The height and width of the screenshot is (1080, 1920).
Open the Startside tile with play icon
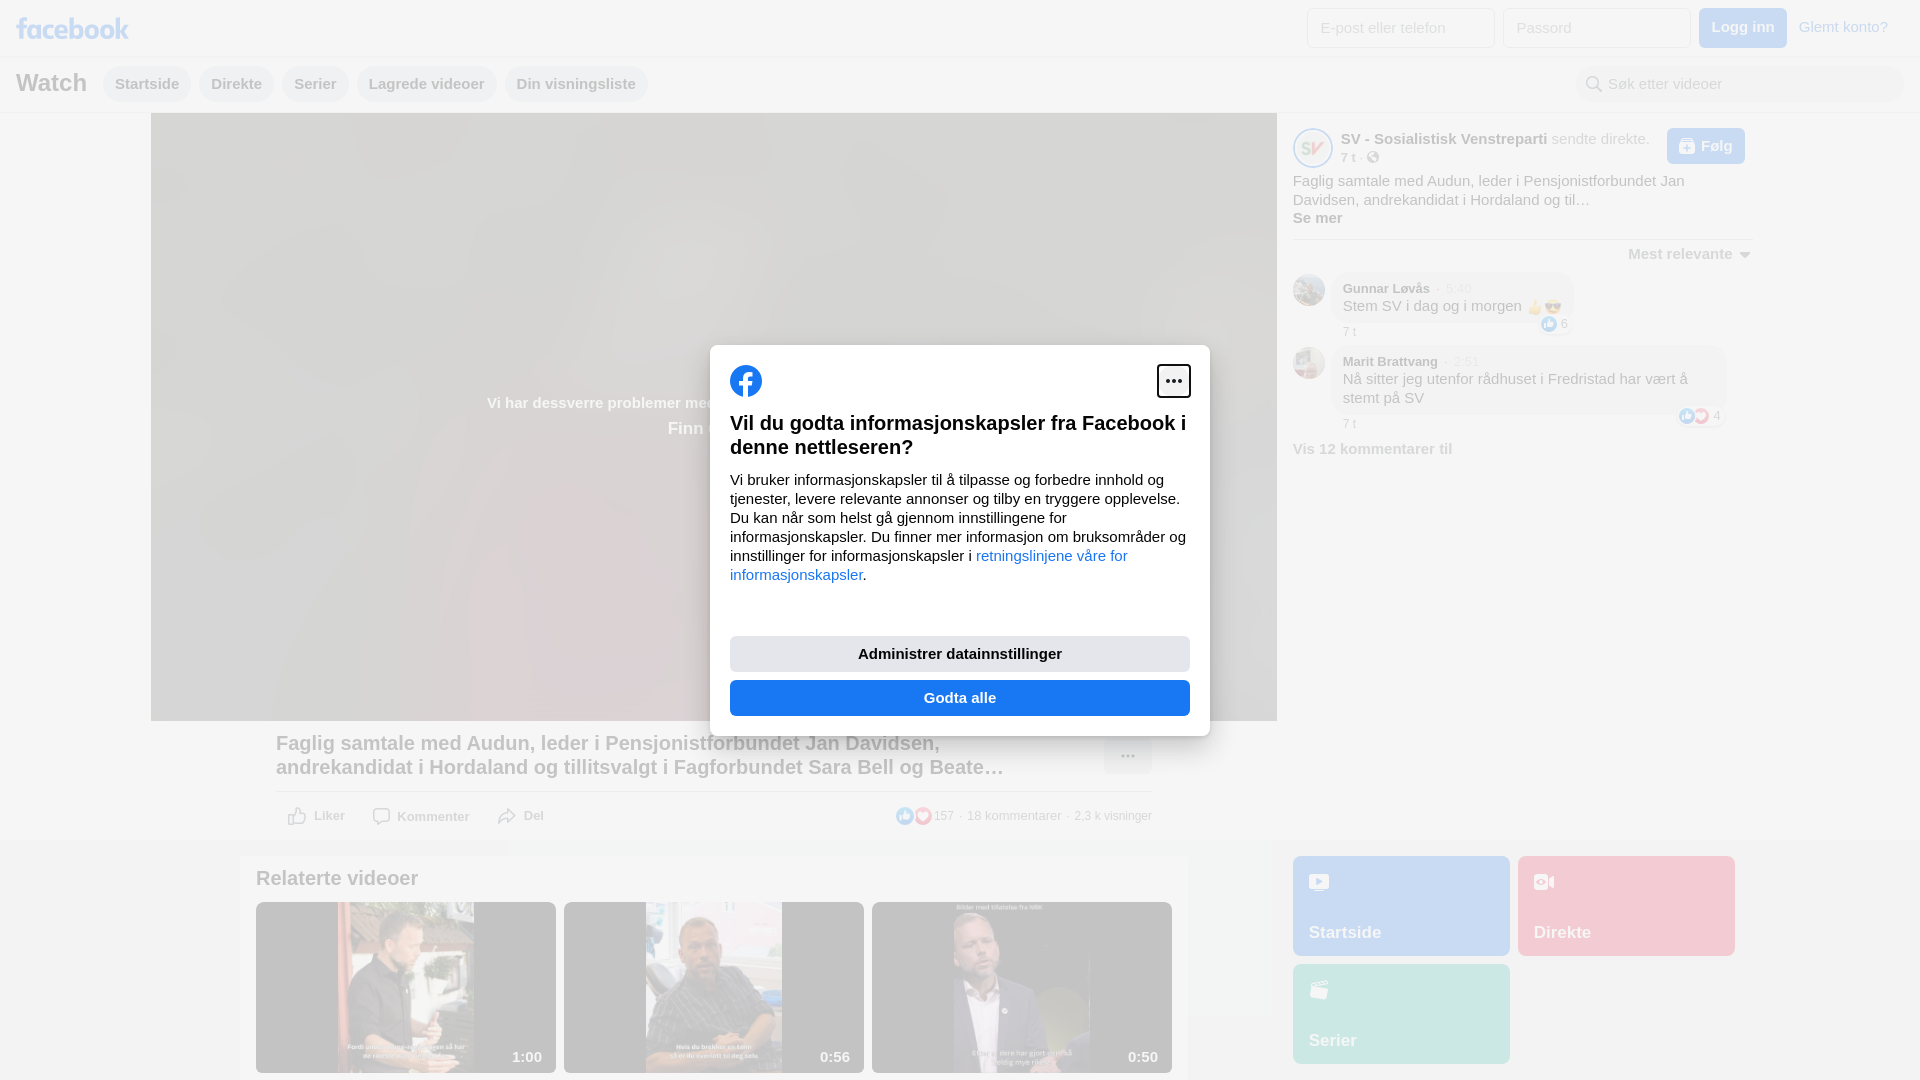tap(1401, 906)
